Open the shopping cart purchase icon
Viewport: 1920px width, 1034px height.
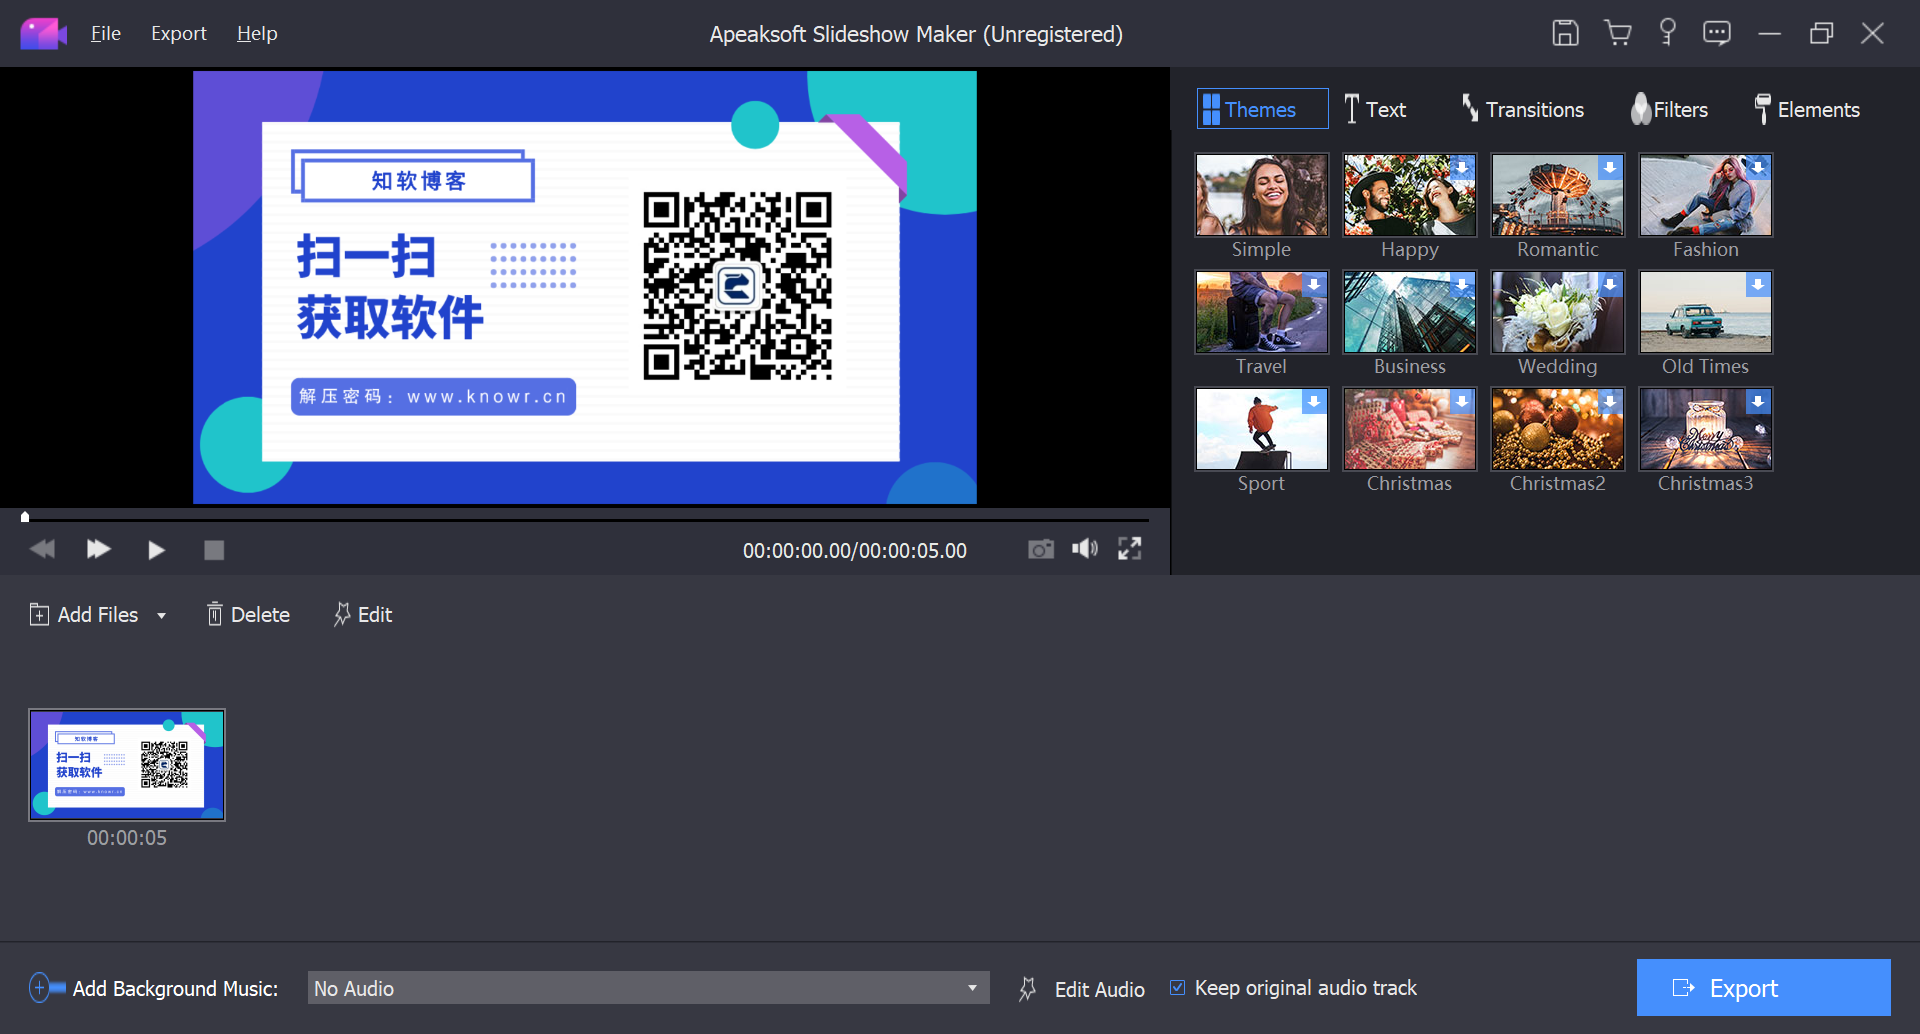pyautogui.click(x=1617, y=33)
